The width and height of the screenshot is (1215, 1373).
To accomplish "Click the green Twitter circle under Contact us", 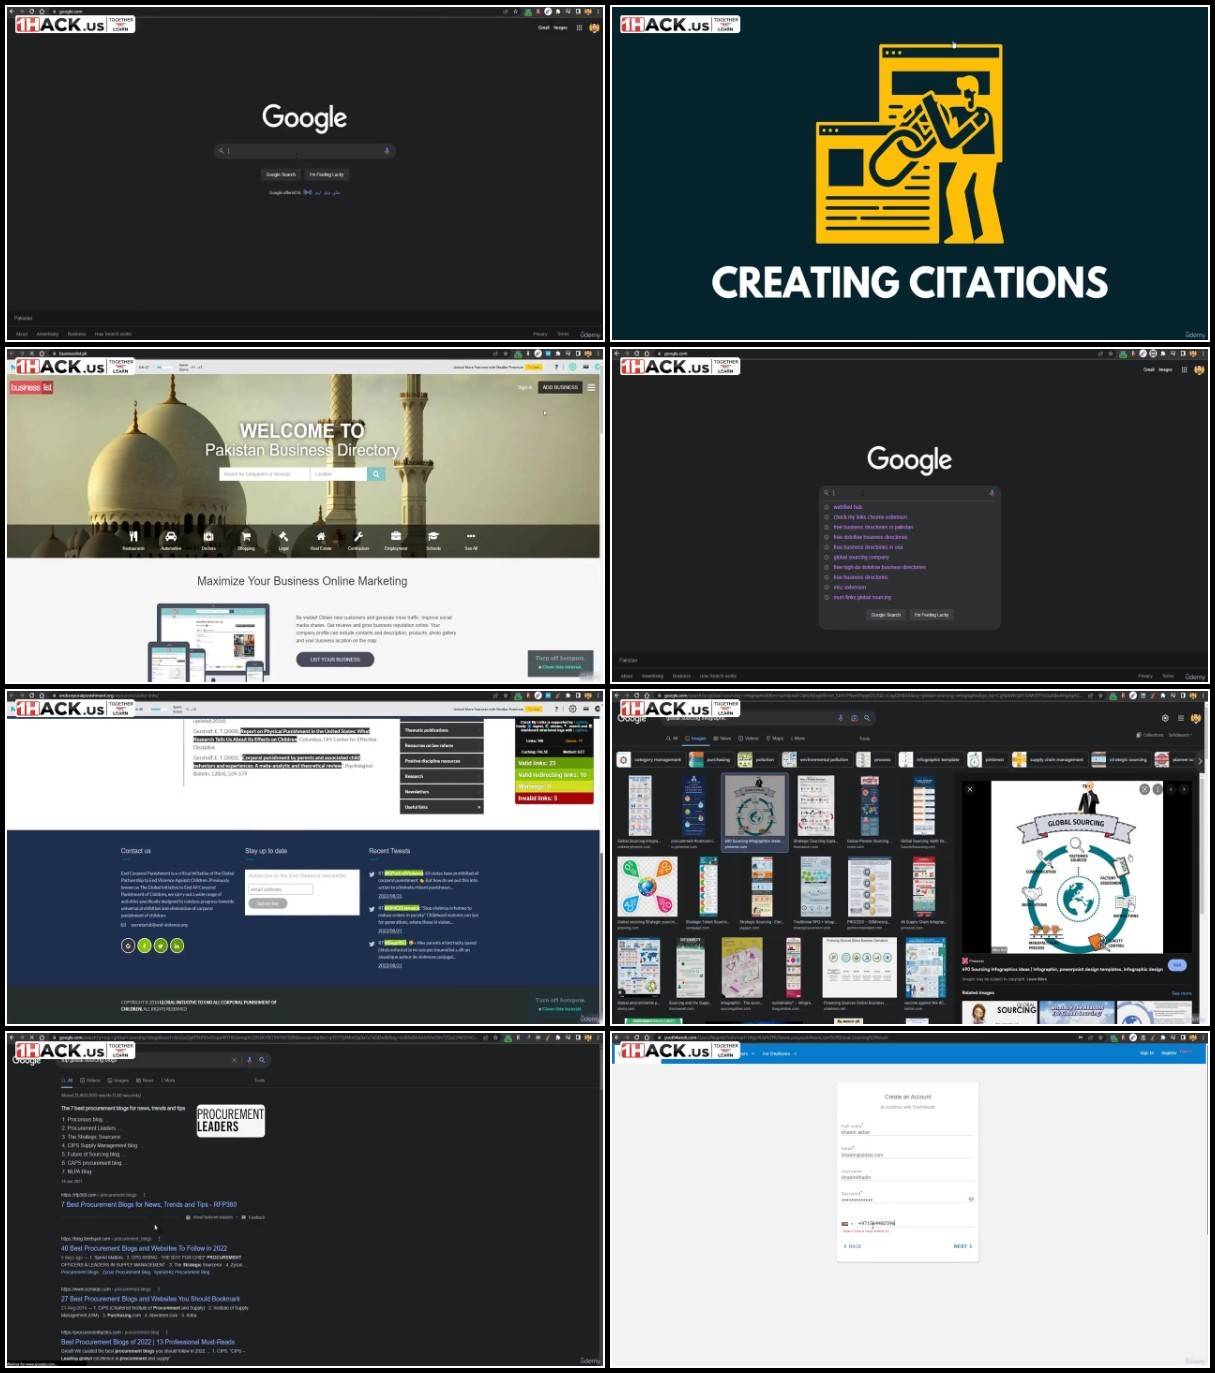I will coord(160,945).
